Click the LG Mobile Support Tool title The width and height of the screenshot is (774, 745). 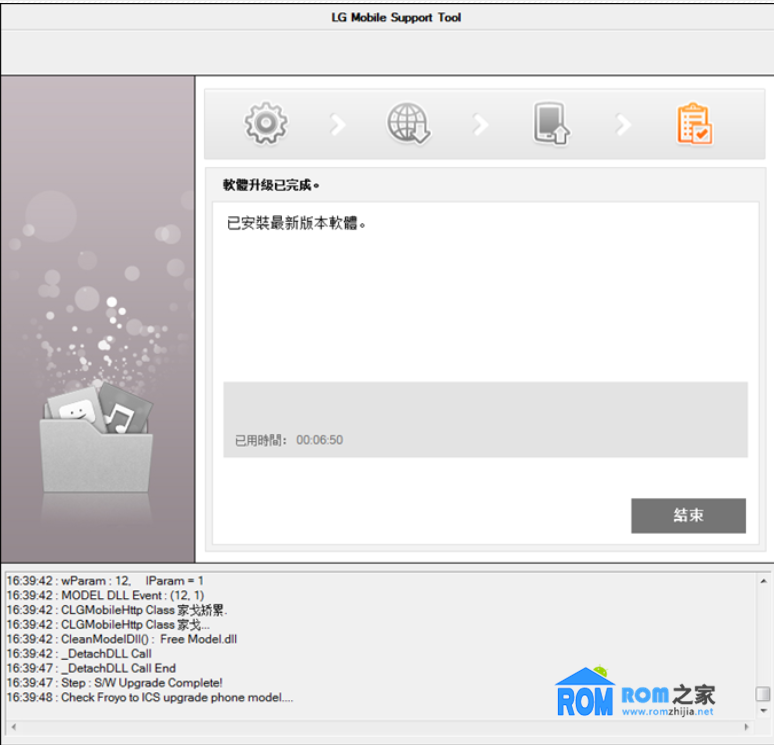tap(396, 18)
